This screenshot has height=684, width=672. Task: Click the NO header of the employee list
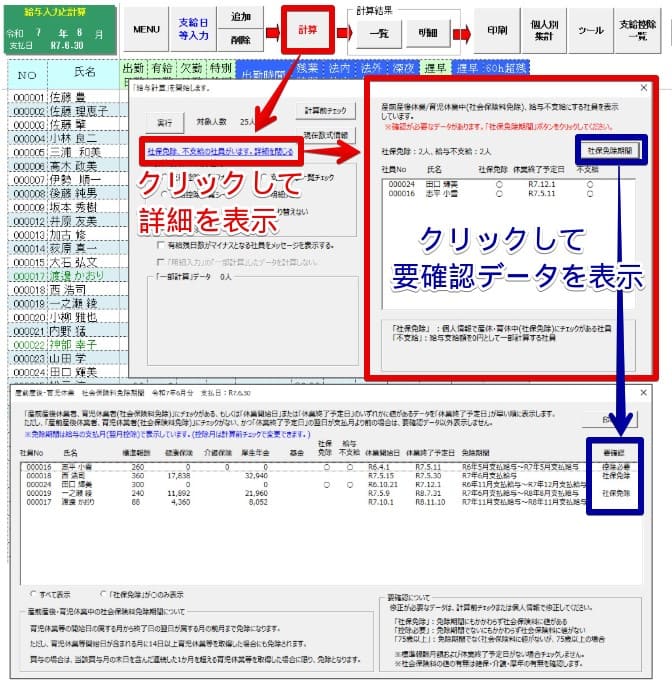click(27, 75)
